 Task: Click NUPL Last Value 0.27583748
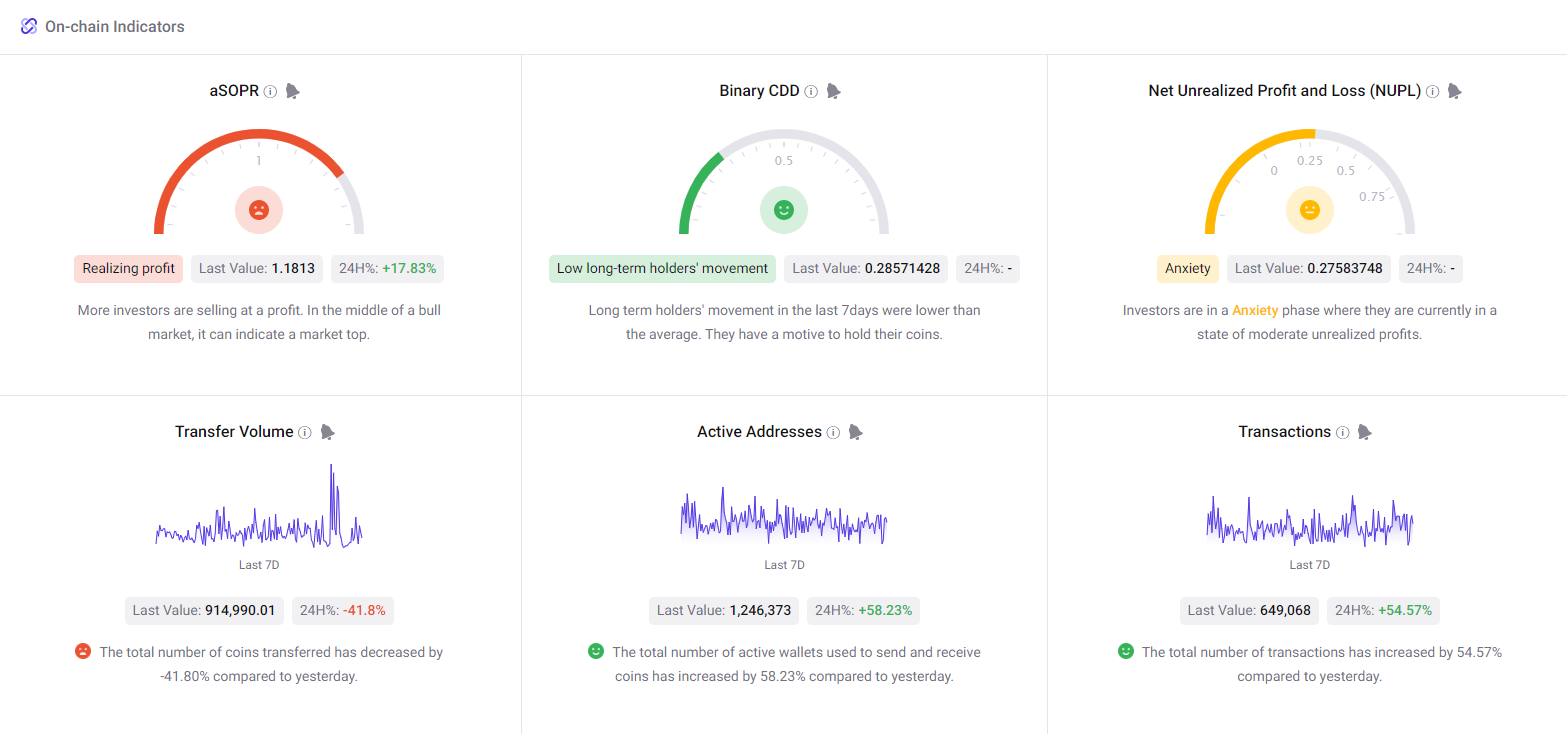1309,268
